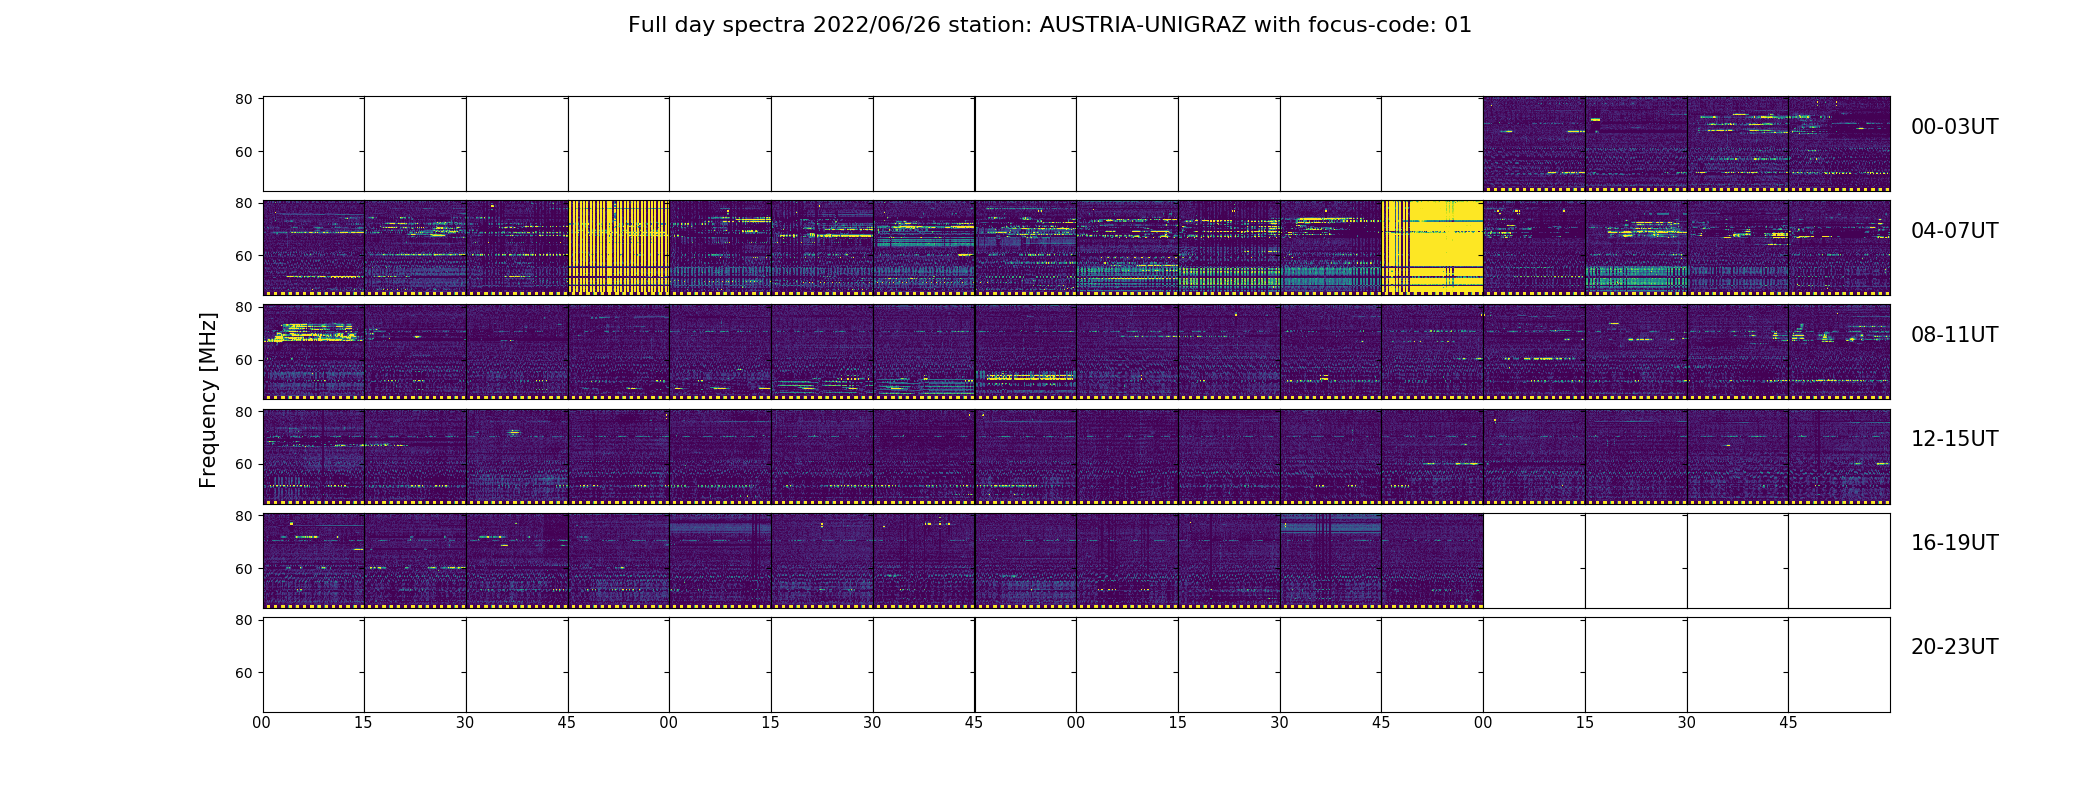Click the 80 tick label of the 00-03UT row
2100x800 pixels.
pos(243,99)
